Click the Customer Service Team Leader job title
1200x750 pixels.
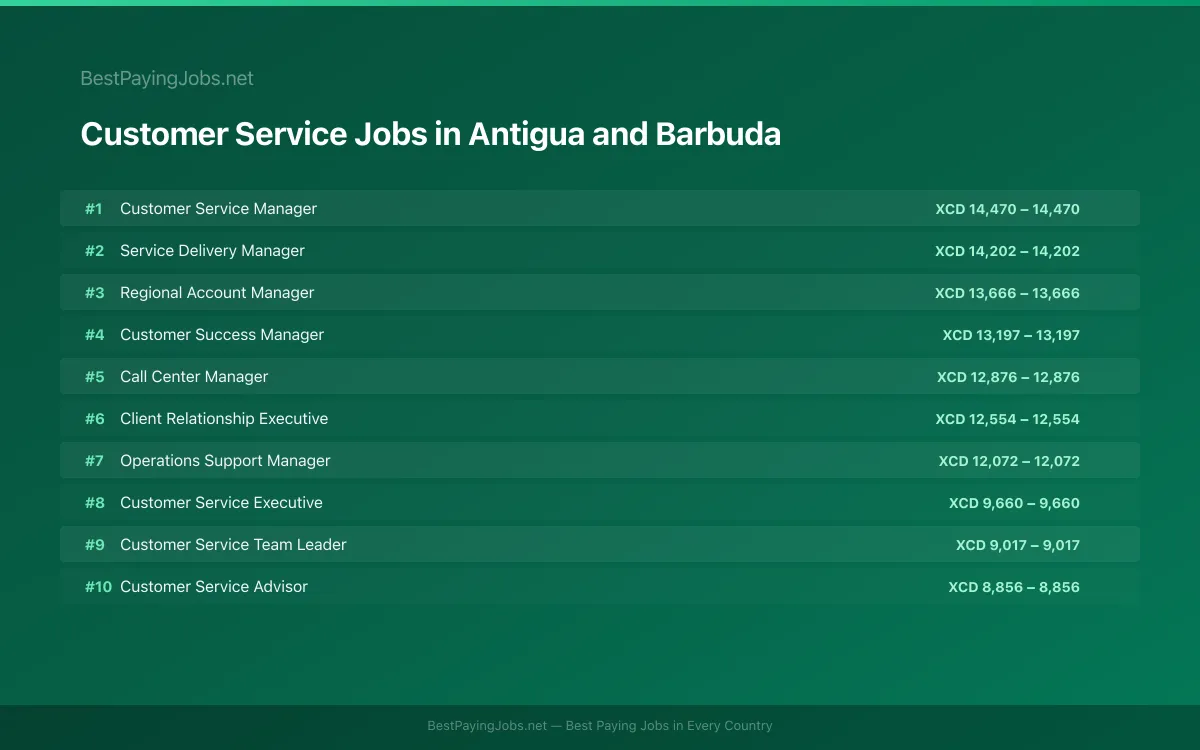tap(233, 545)
